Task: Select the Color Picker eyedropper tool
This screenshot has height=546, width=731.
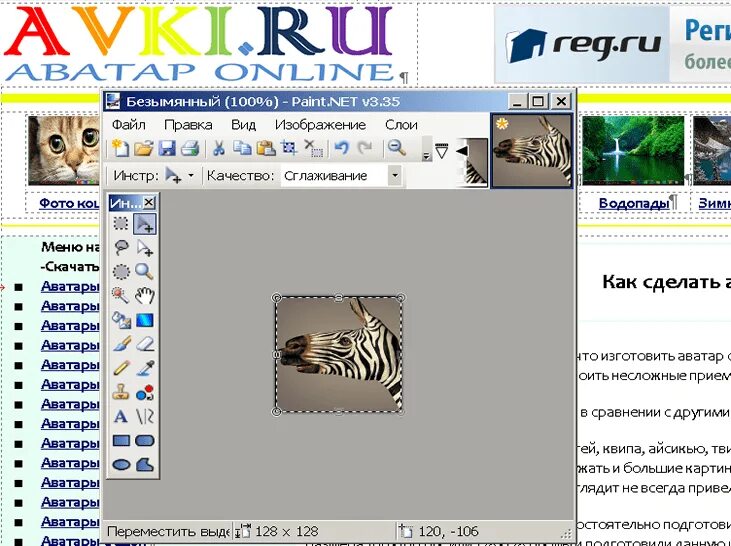Action: (145, 368)
